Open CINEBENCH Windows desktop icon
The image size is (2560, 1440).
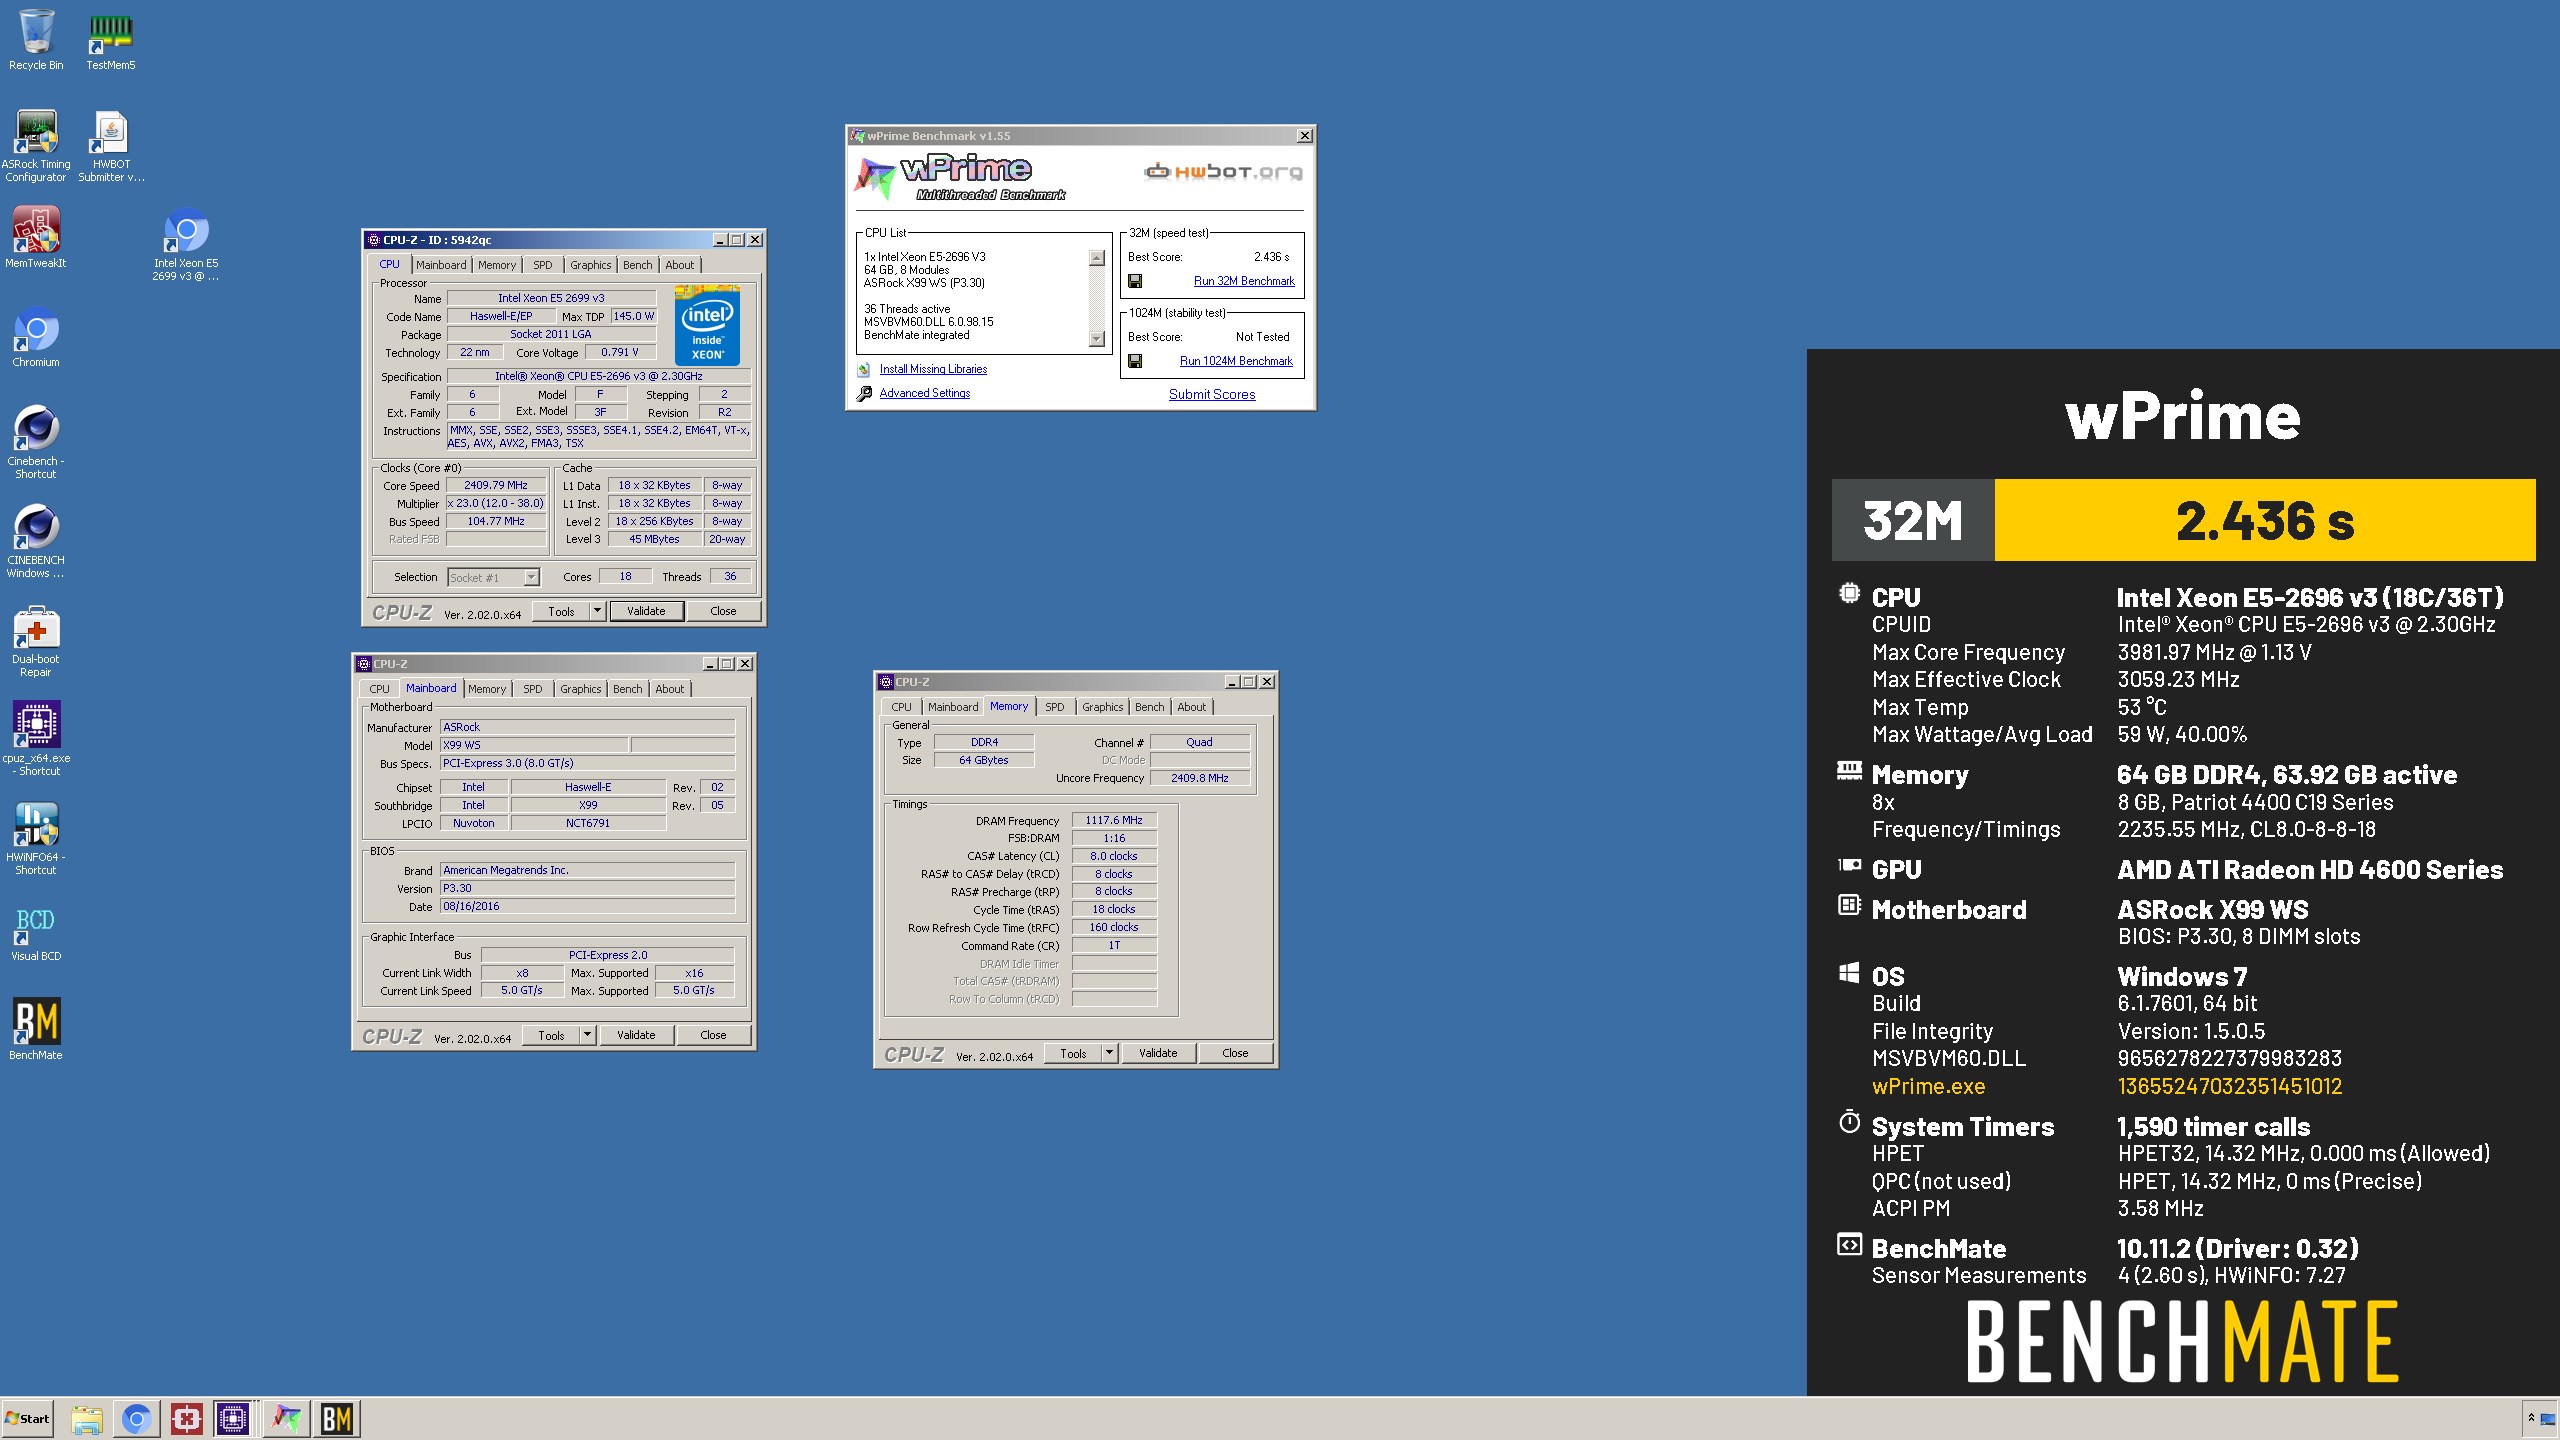(x=36, y=541)
